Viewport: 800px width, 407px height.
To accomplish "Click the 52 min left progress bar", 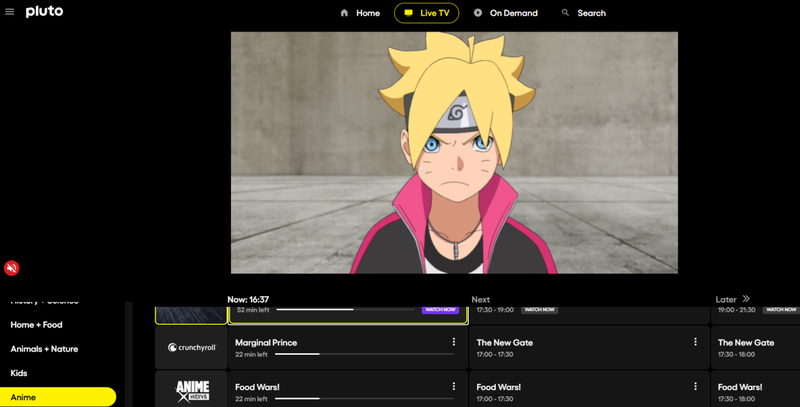I will 345,309.
